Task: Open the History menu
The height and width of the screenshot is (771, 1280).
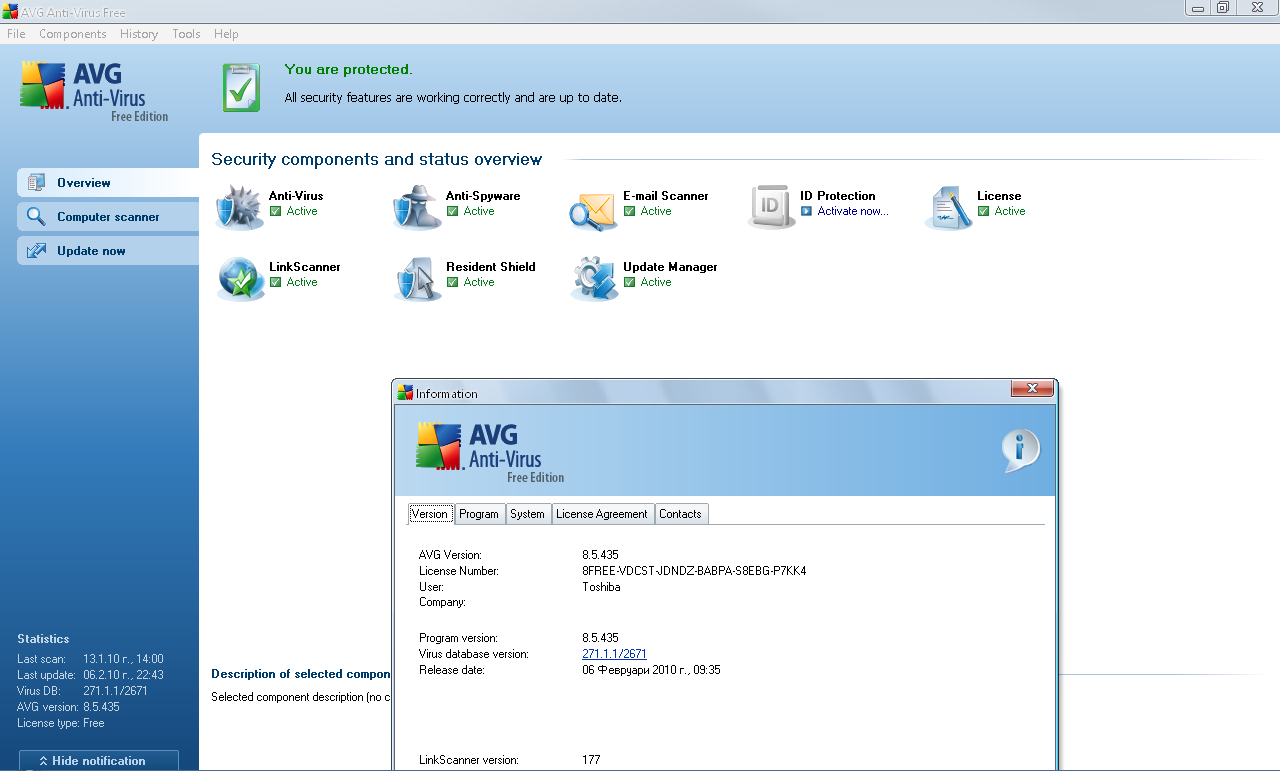Action: tap(139, 34)
